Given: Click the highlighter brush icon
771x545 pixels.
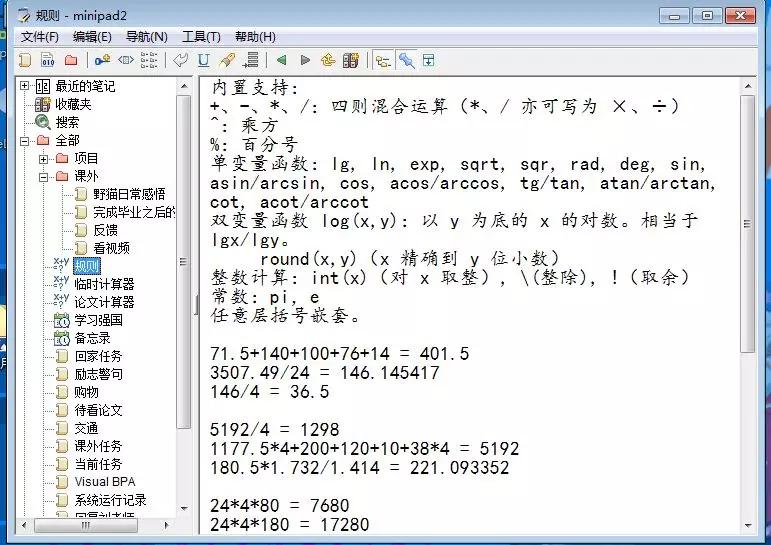Looking at the screenshot, I should (227, 61).
